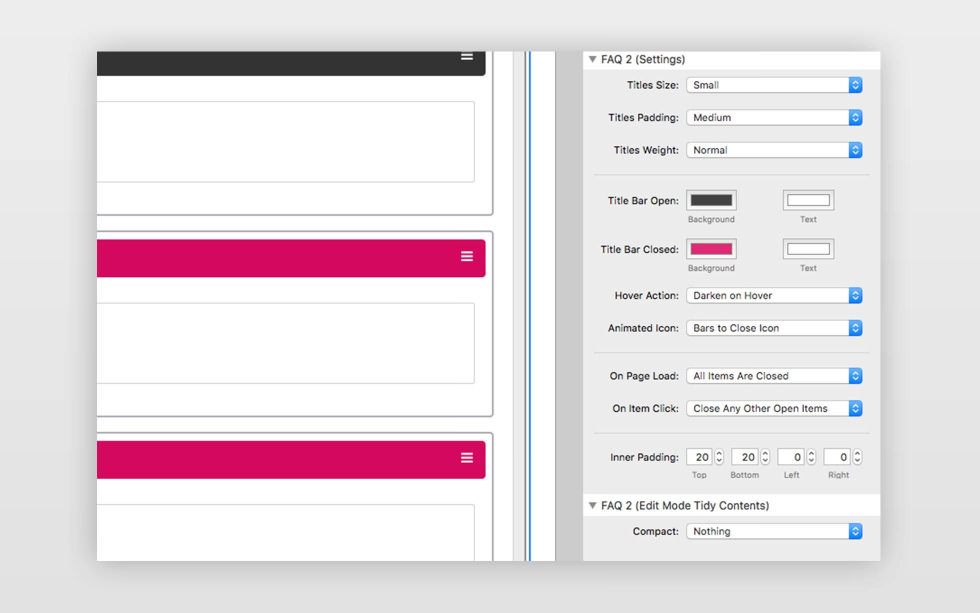Click the 'On Item Click:' label
Viewport: 980px width, 613px height.
[x=645, y=409]
